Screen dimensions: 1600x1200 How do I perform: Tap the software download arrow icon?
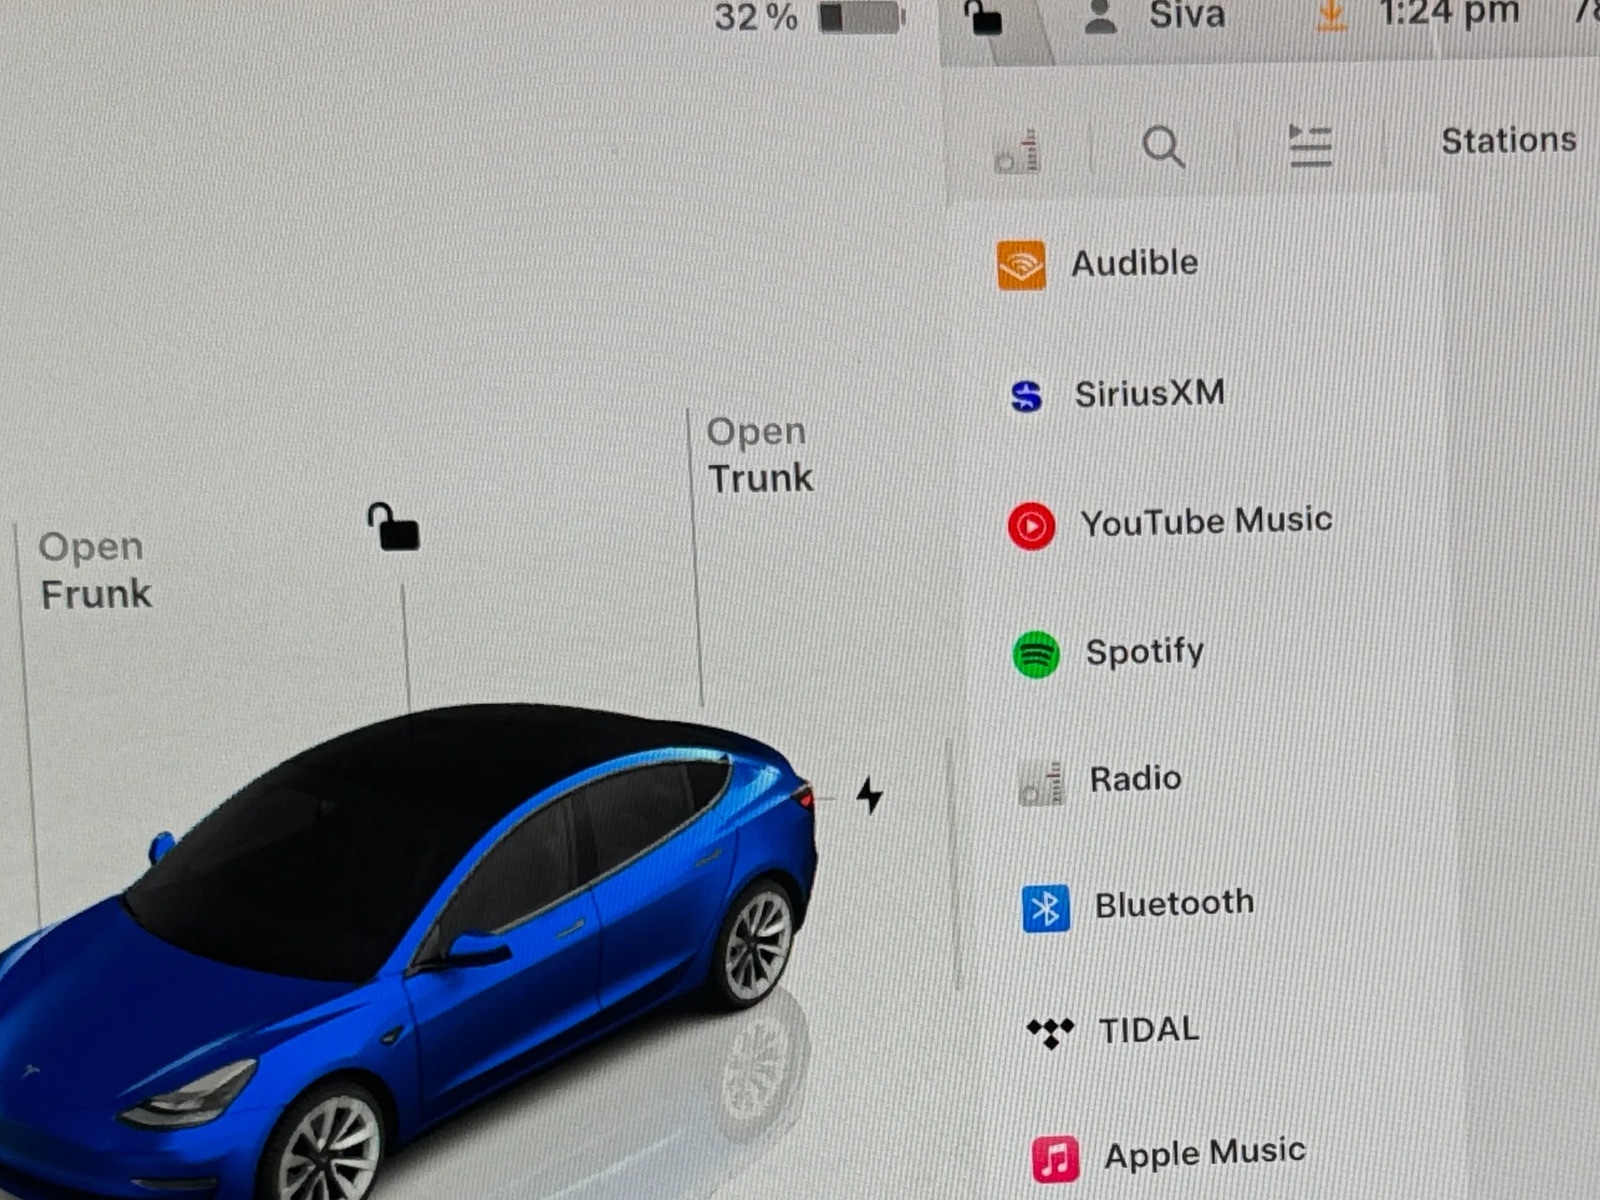(1331, 15)
